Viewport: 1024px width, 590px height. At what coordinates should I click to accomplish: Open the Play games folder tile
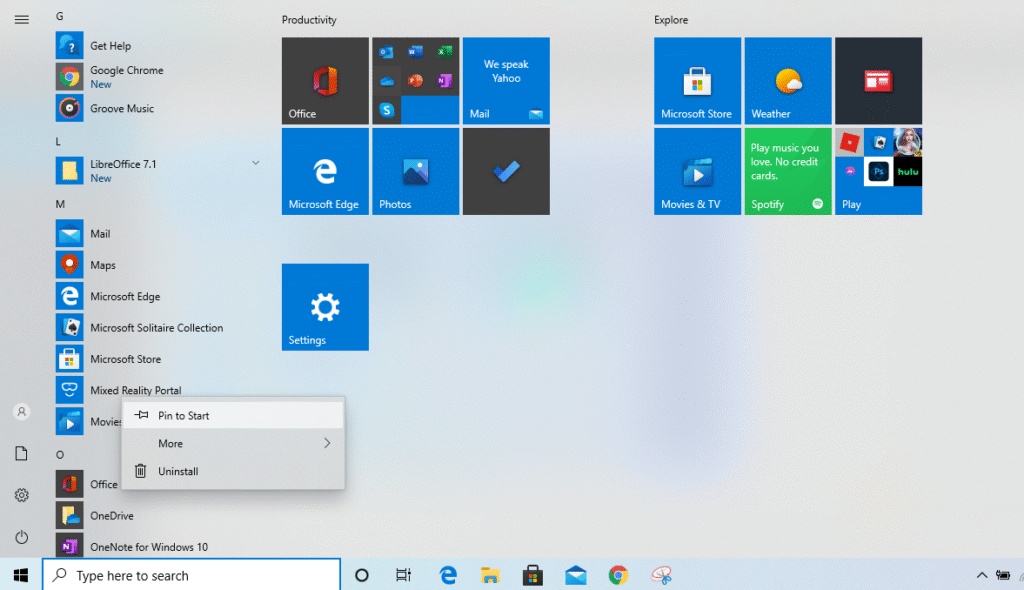pos(878,171)
